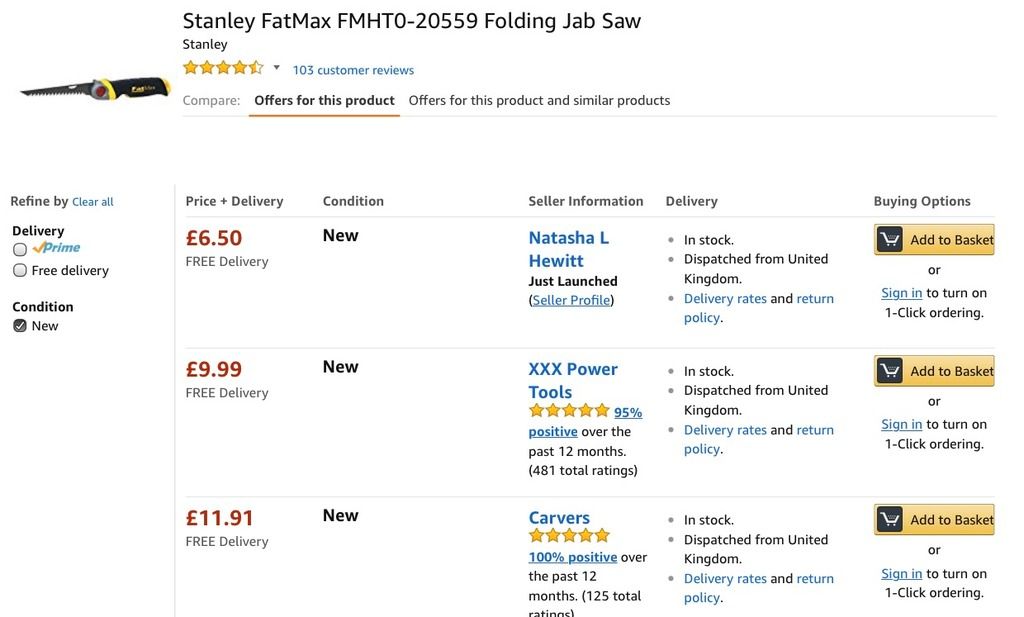View the Seller Profile link
Screen dimensions: 1024x617
click(x=571, y=300)
